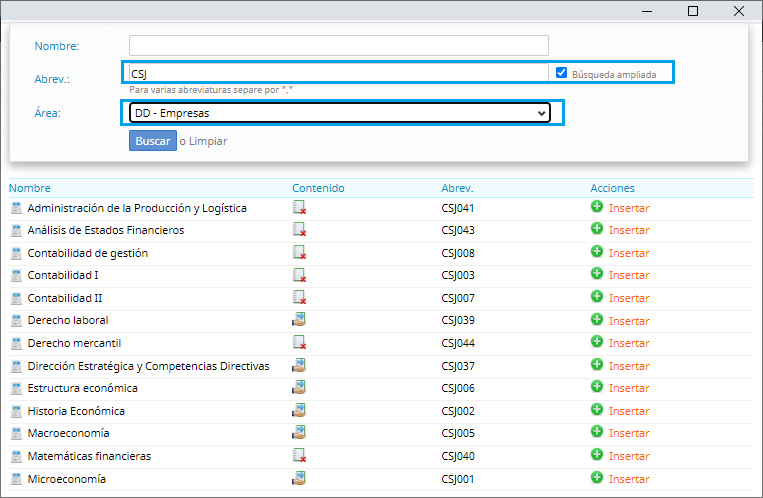Viewport: 763px width, 498px height.
Task: Click abbreviation CSJ008
Action: pos(457,253)
